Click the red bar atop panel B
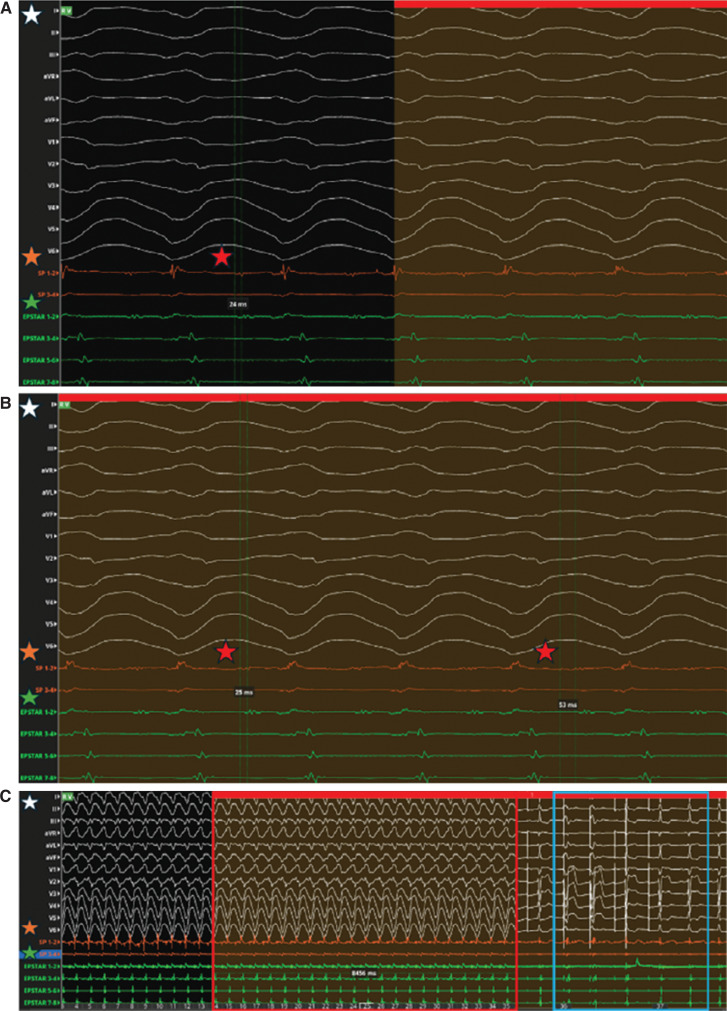Viewport: 727px width, 1011px height. [390, 398]
